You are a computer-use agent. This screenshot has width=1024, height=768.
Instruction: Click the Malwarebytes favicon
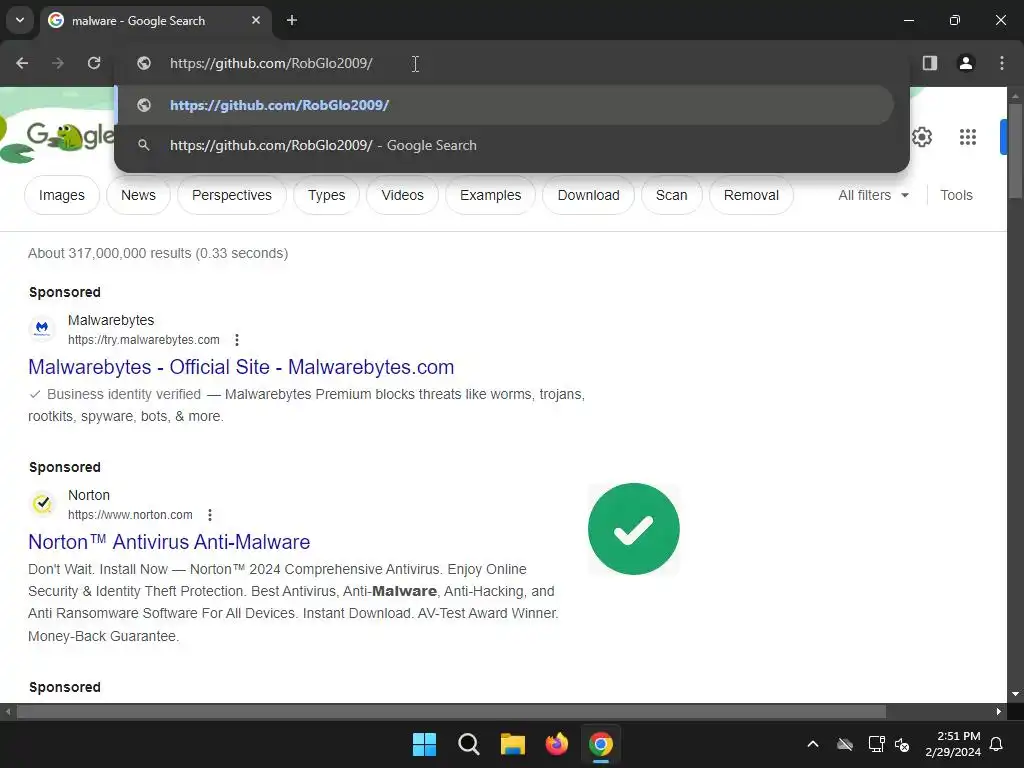[x=42, y=328]
